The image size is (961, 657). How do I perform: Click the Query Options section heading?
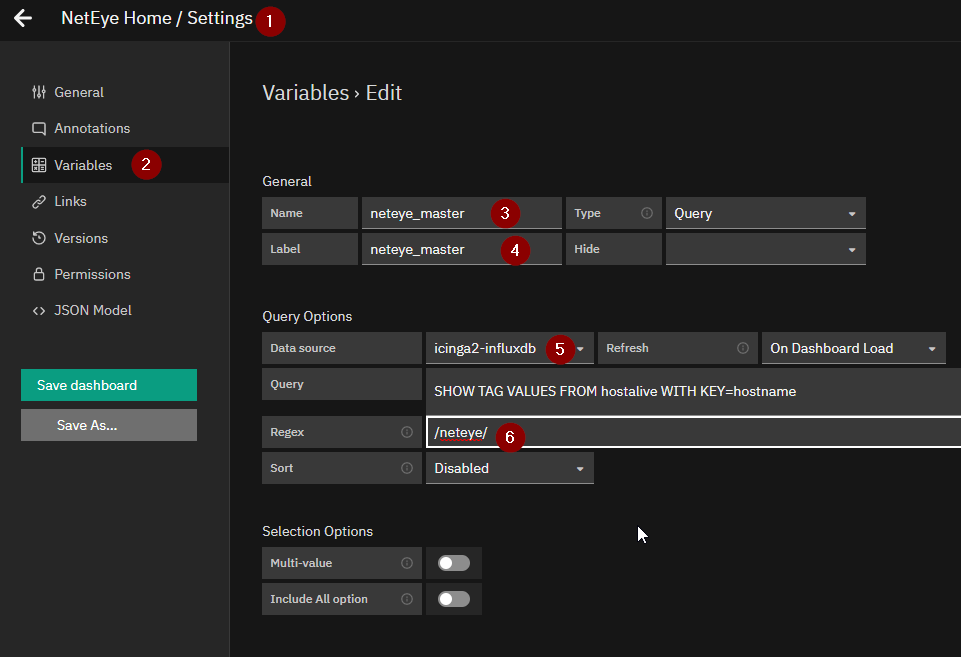click(x=307, y=316)
